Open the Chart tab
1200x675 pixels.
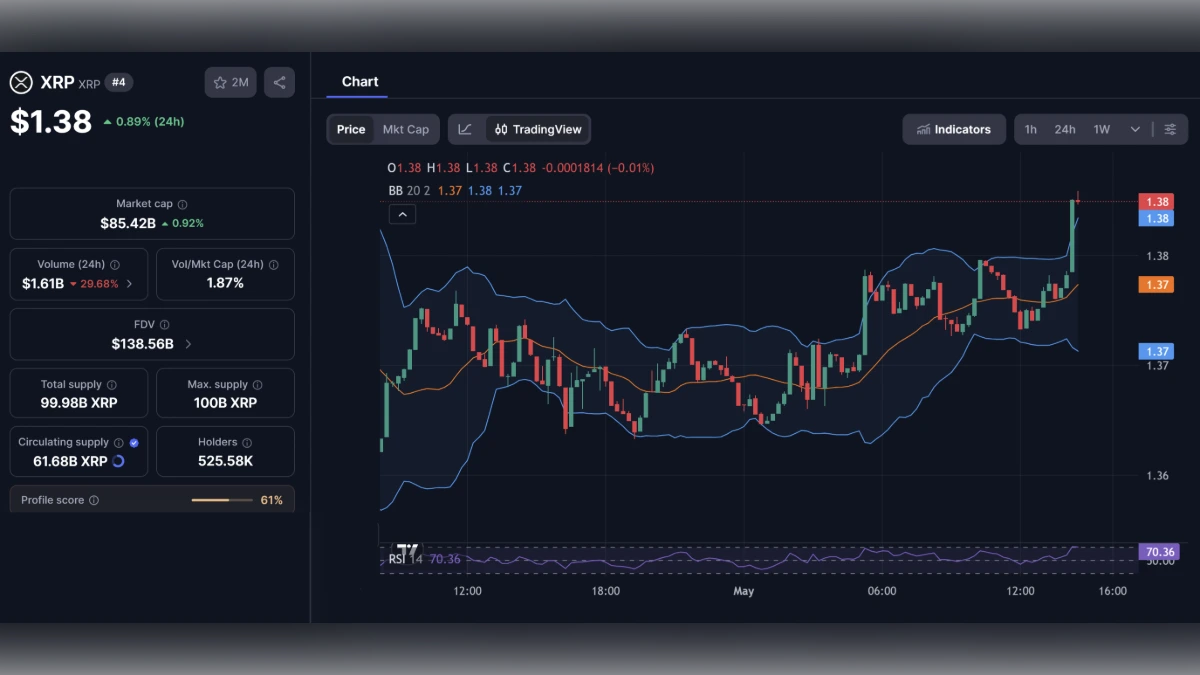[360, 82]
